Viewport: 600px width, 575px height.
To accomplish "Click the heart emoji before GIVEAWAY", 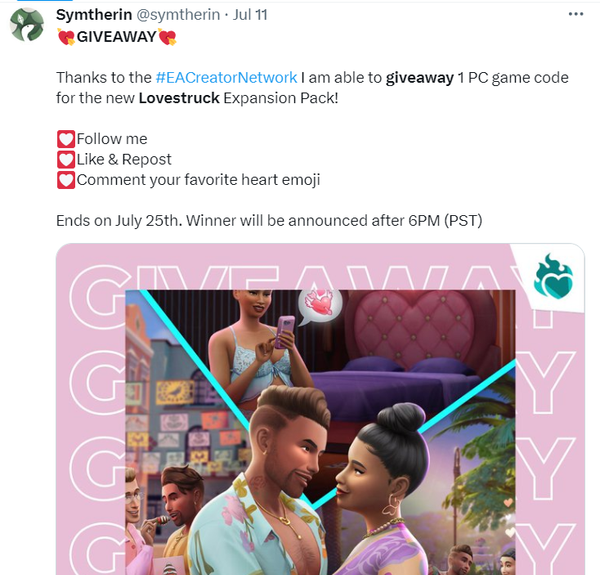I will pyautogui.click(x=66, y=37).
